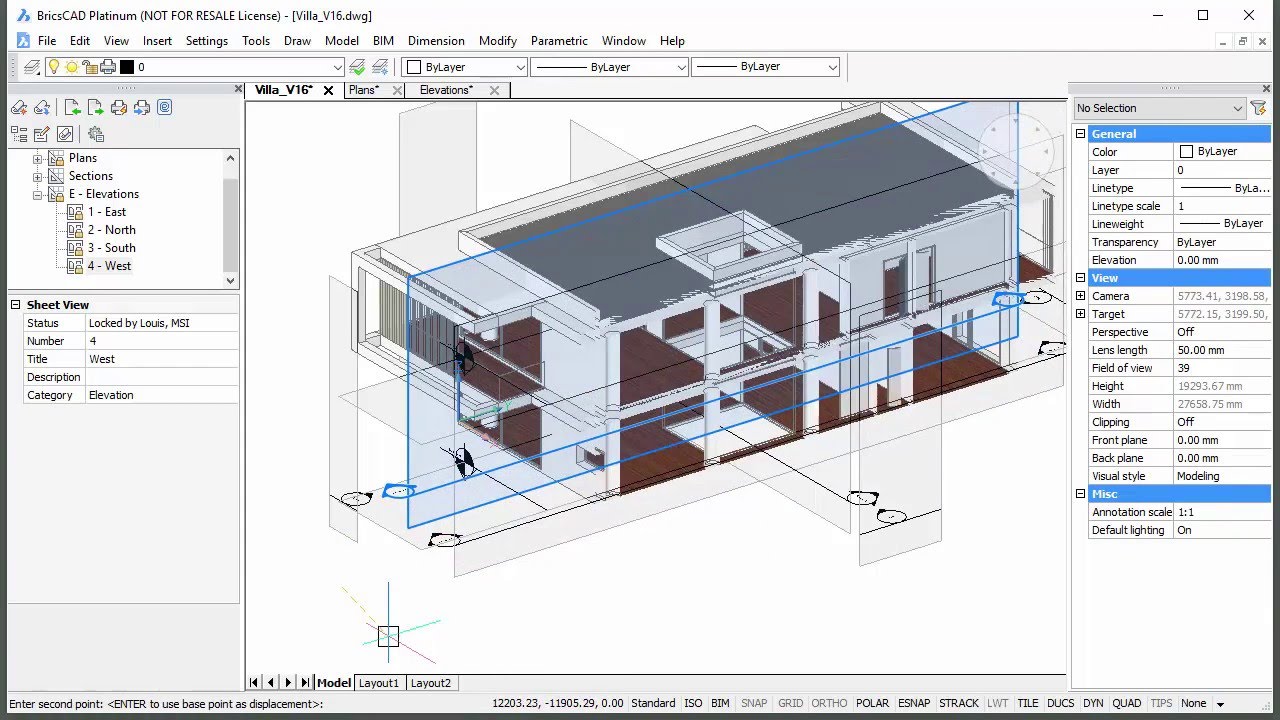Click the printer icon with blue arrow
Viewport: 1280px width, 720px height.
pyautogui.click(x=142, y=108)
